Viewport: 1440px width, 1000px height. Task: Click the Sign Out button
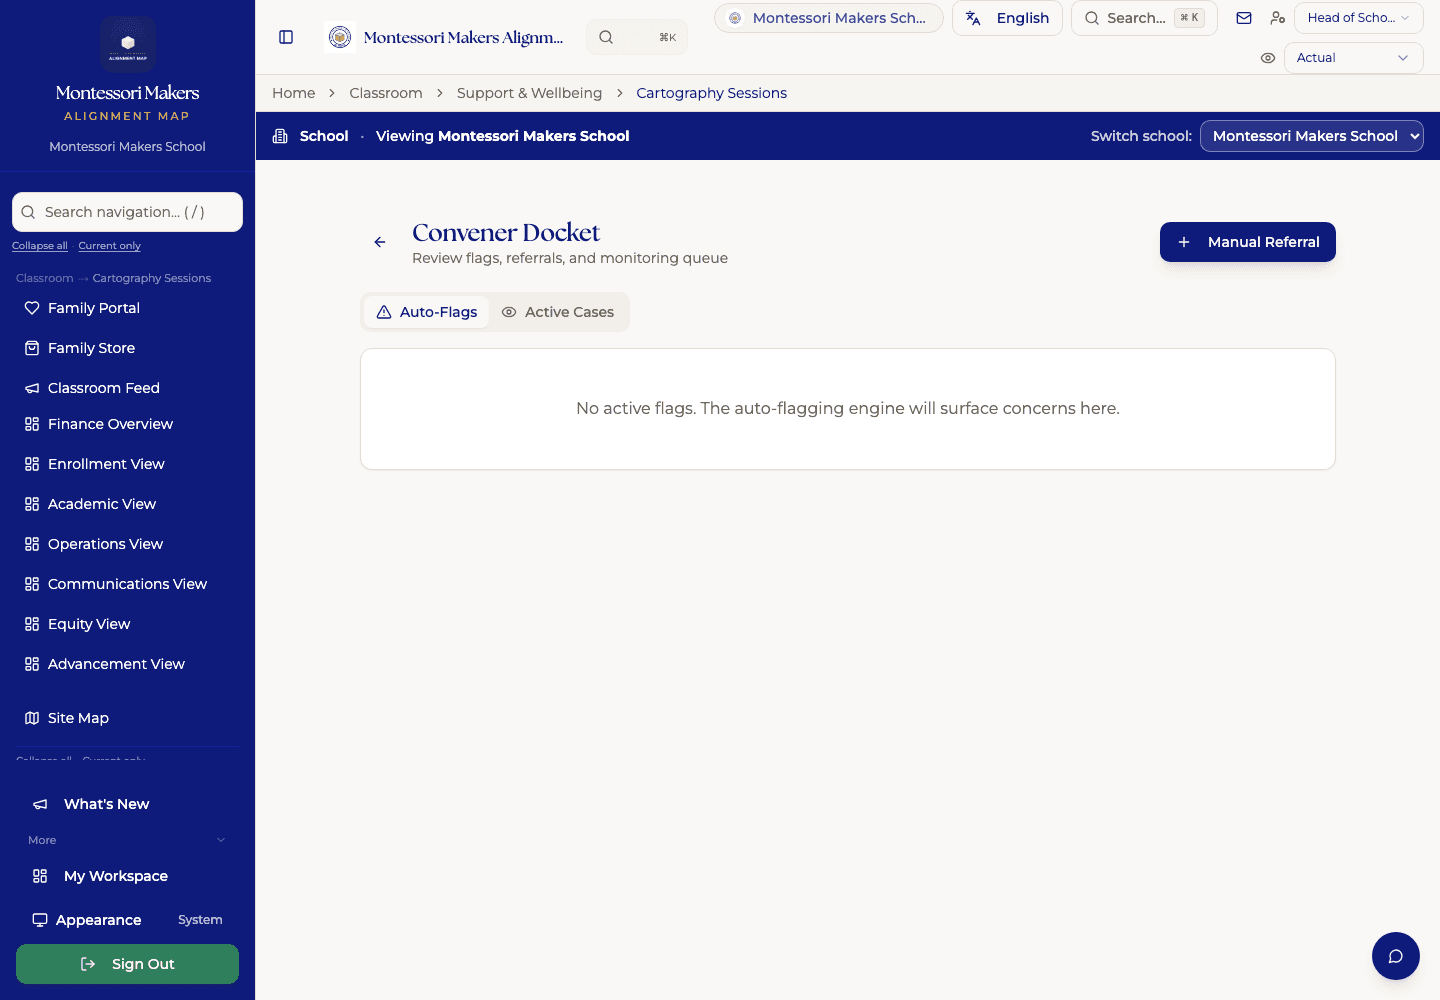127,964
